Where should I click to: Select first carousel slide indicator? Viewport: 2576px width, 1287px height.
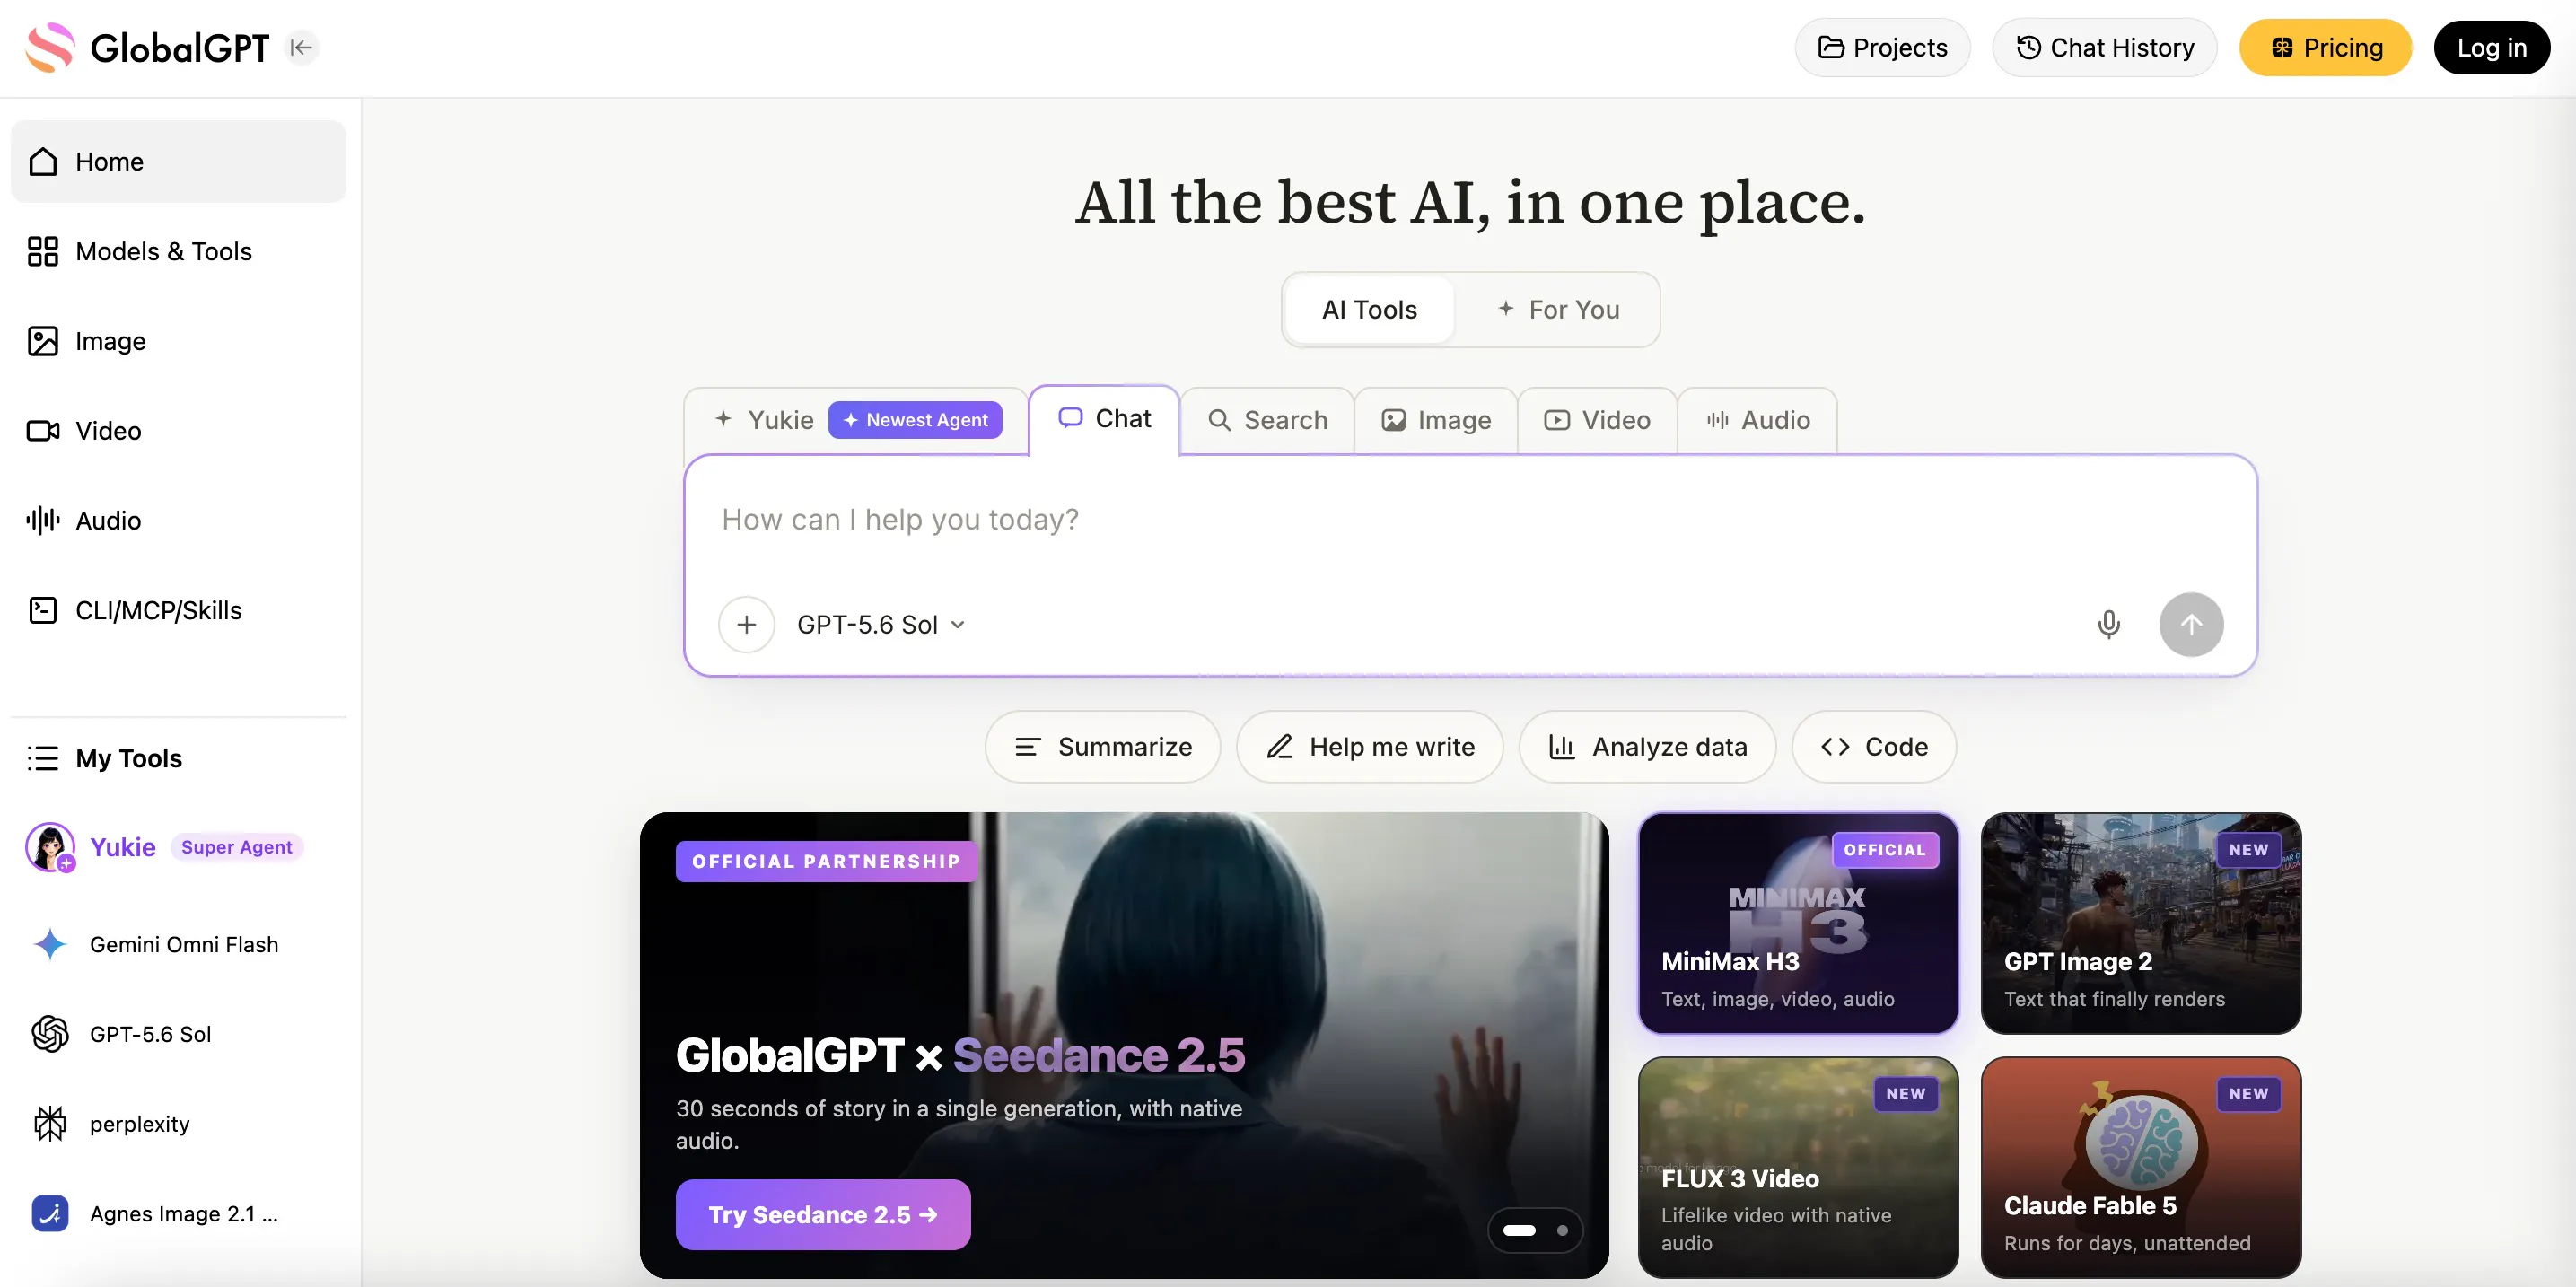click(1519, 1230)
